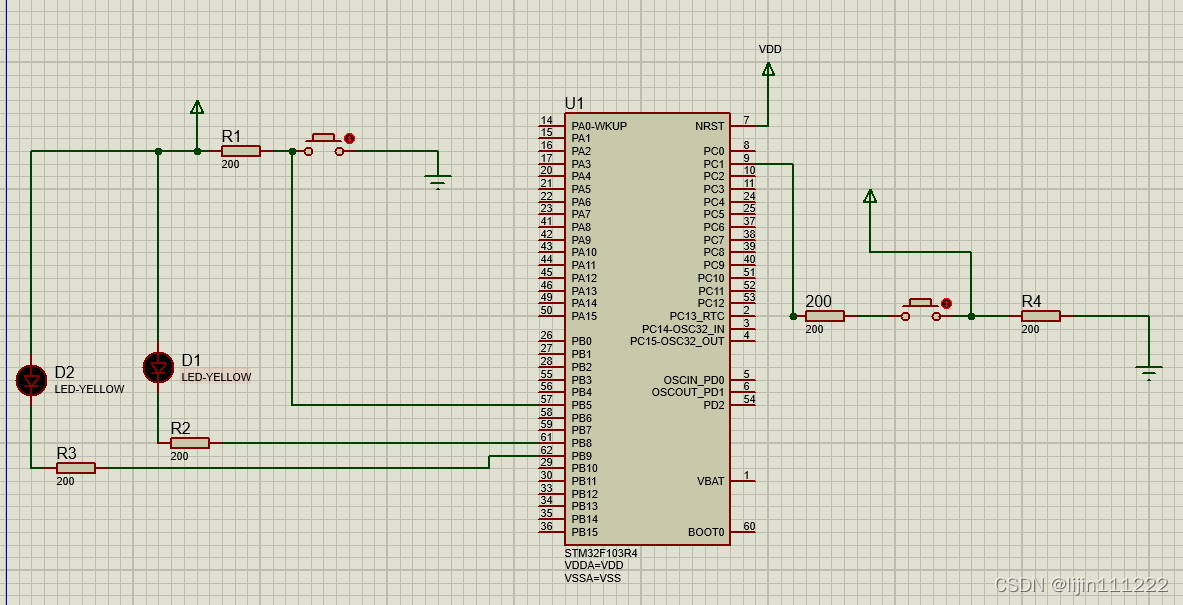
Task: Click the STM32F103R4 part name text
Action: (601, 553)
